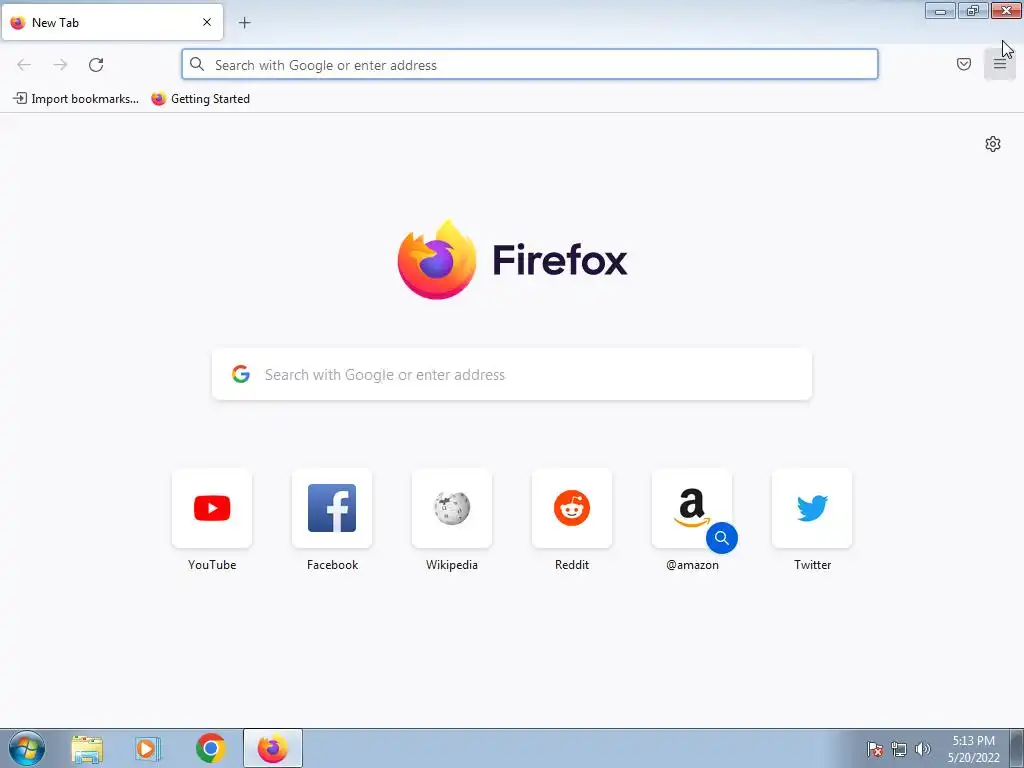This screenshot has height=768, width=1024.
Task: Click the toolbar address bar field
Action: pos(530,65)
